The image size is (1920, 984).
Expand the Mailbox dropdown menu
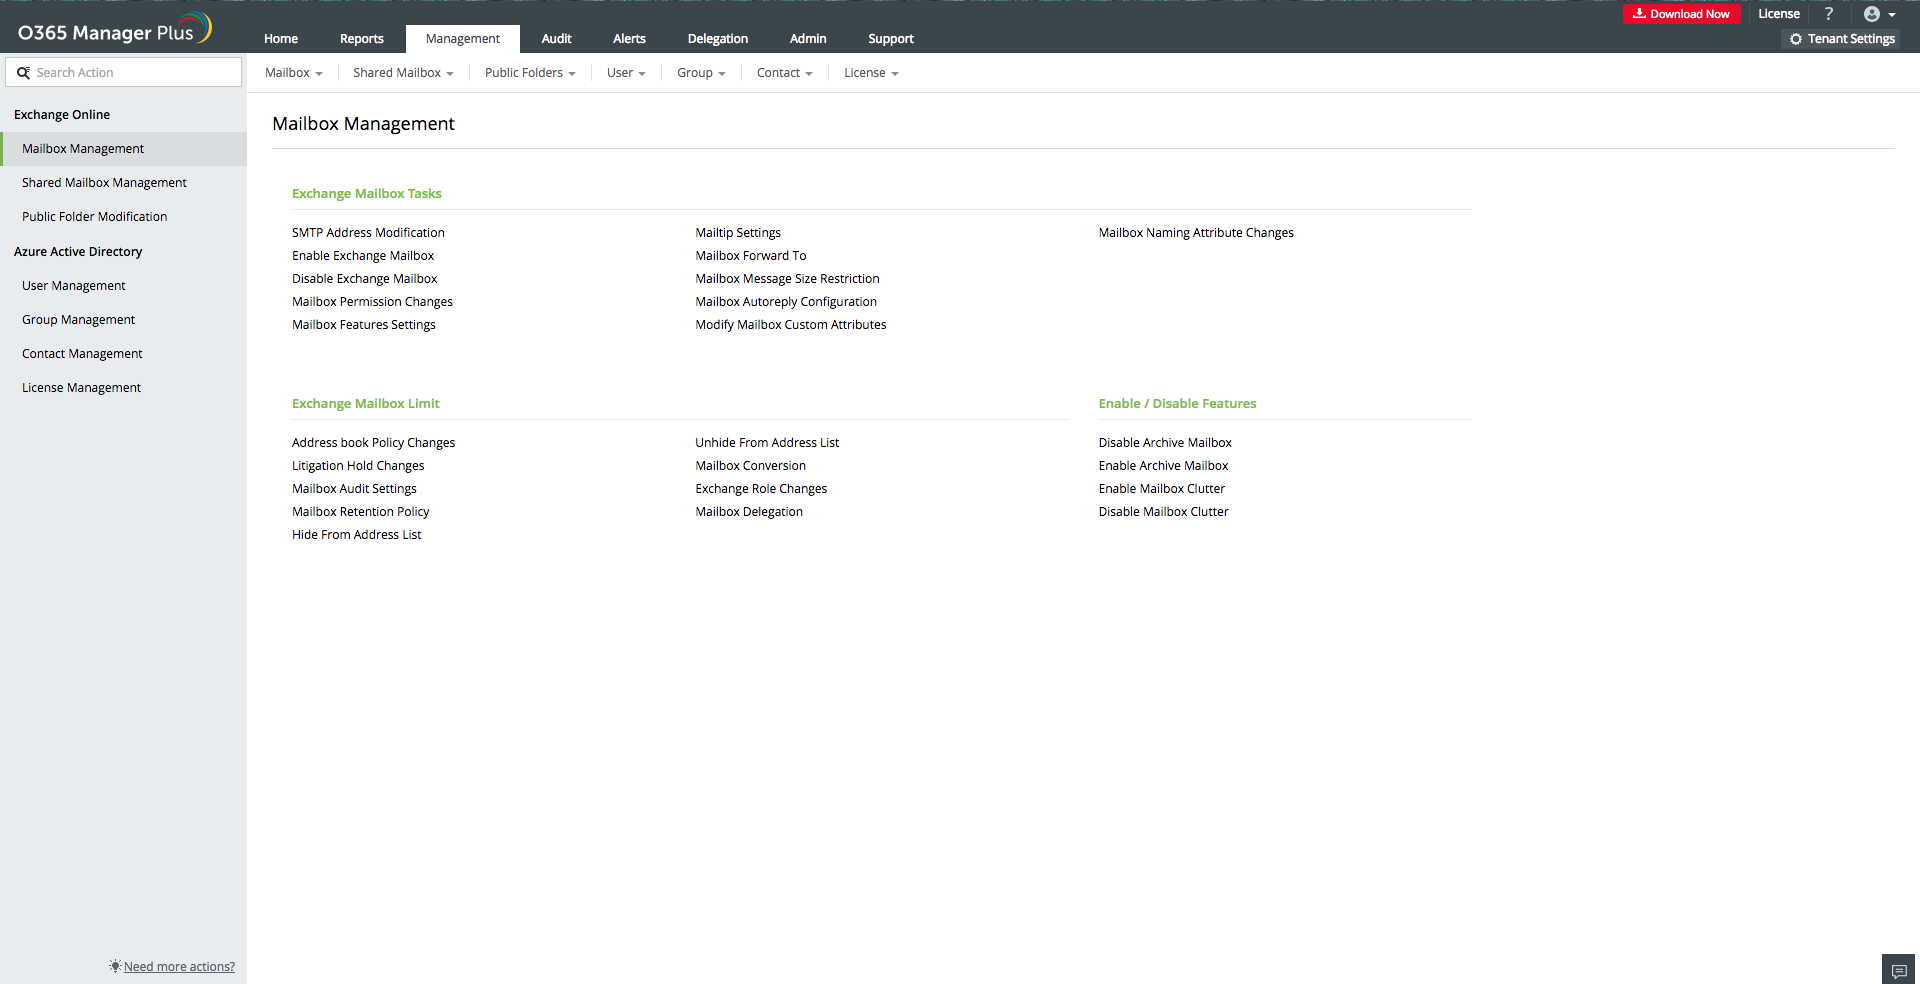tap(293, 73)
